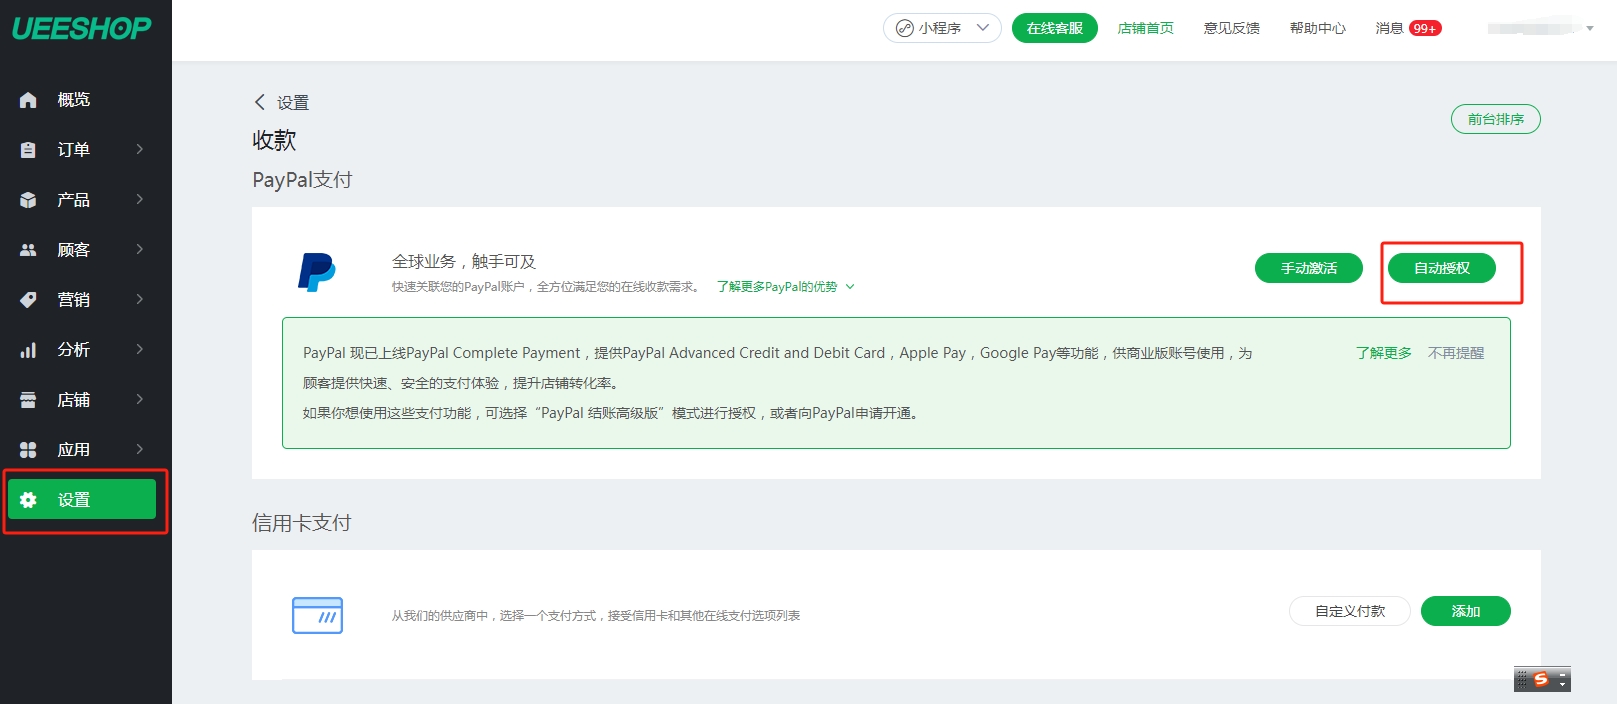Click the 手动激活 button
1617x704 pixels.
click(x=1309, y=268)
